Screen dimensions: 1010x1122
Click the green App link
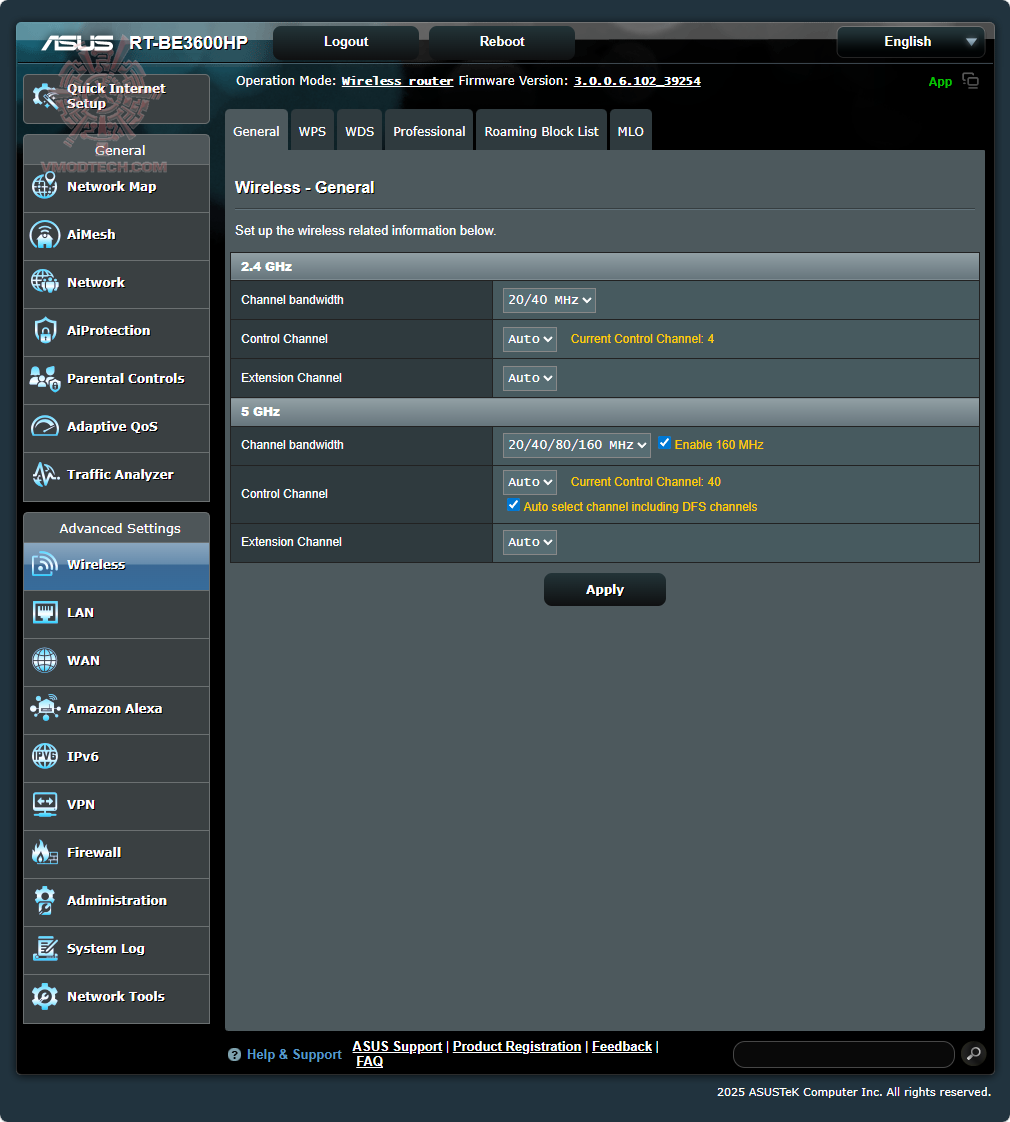(x=940, y=82)
